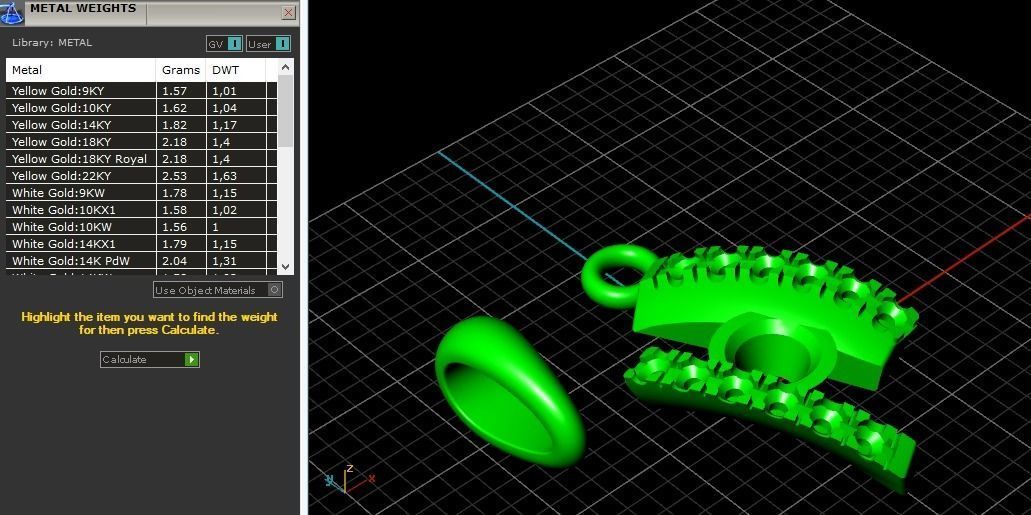Click the metal list scrollbar thumb
Image resolution: width=1031 pixels, height=515 pixels.
coord(285,110)
